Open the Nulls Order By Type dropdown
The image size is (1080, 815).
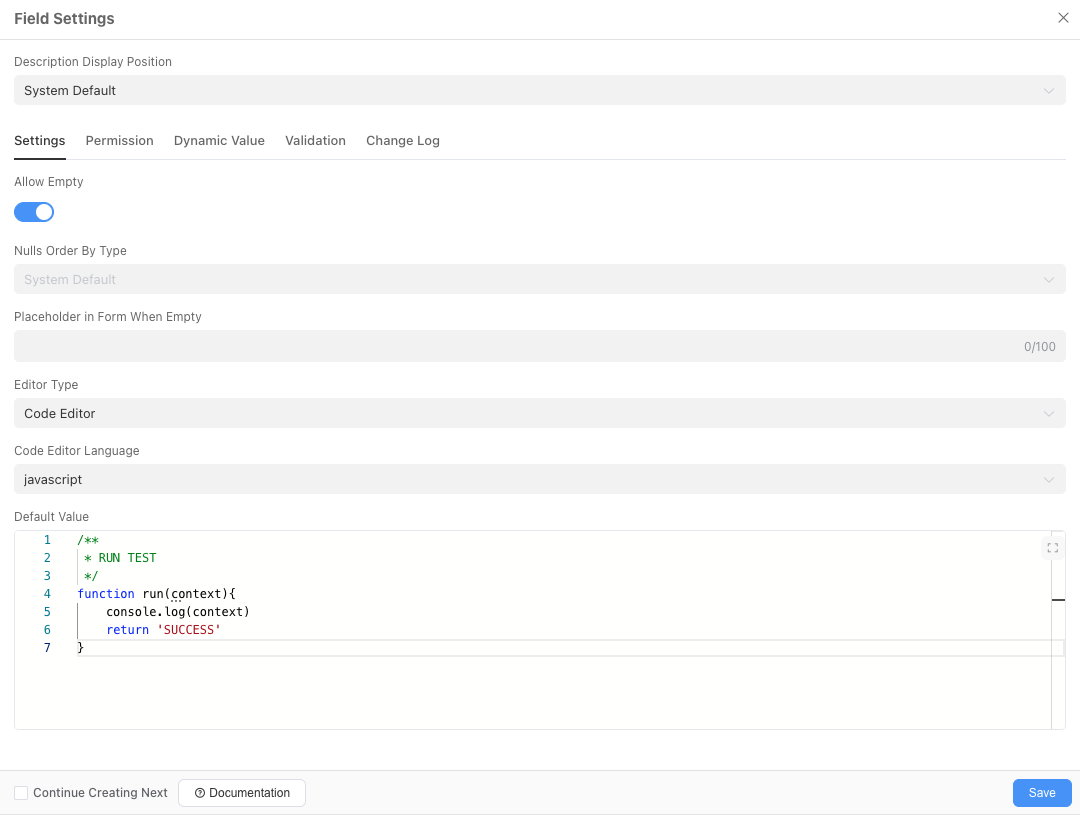(540, 279)
